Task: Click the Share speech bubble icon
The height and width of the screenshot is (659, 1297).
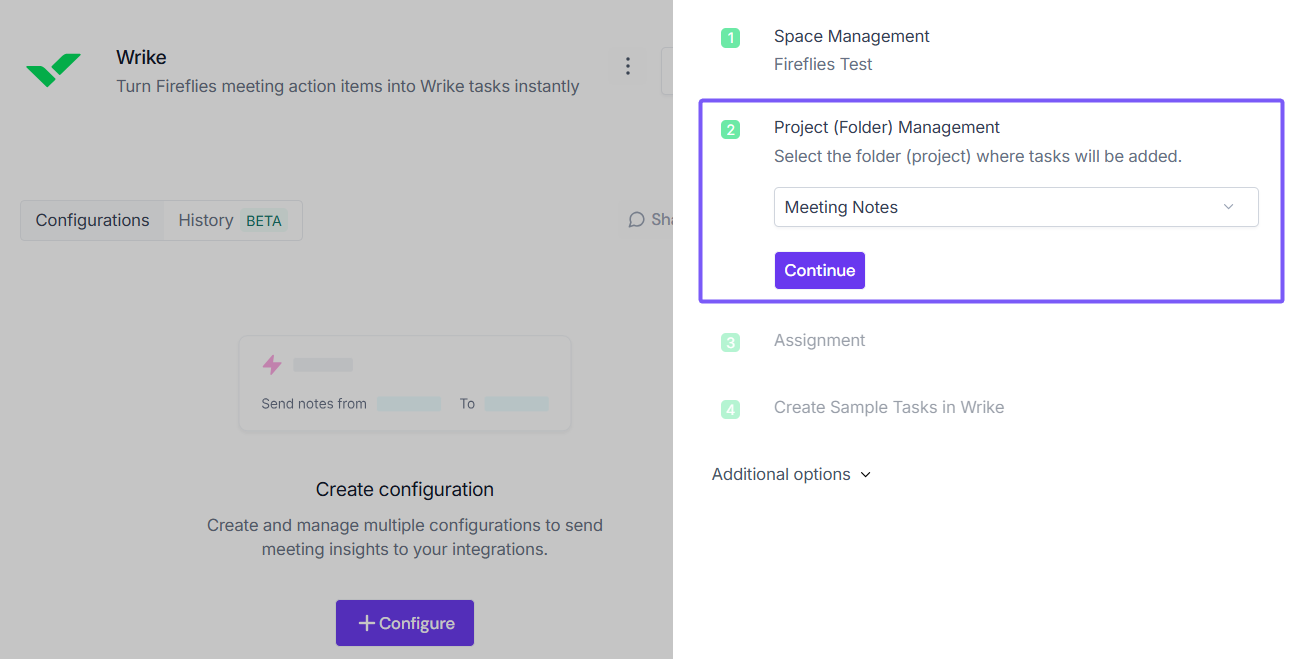Action: click(x=636, y=220)
